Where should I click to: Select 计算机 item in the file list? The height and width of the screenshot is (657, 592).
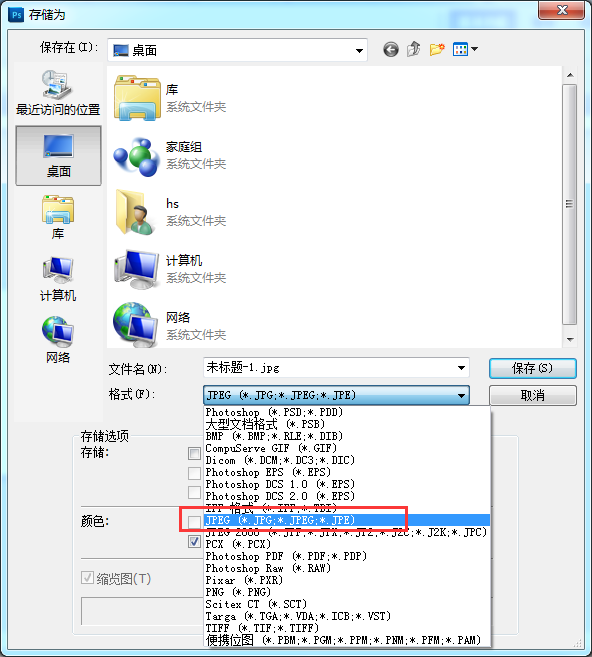point(170,269)
